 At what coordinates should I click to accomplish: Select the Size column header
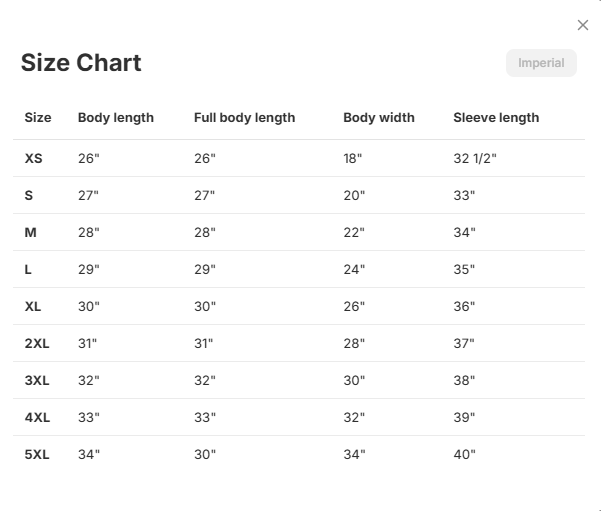click(38, 117)
